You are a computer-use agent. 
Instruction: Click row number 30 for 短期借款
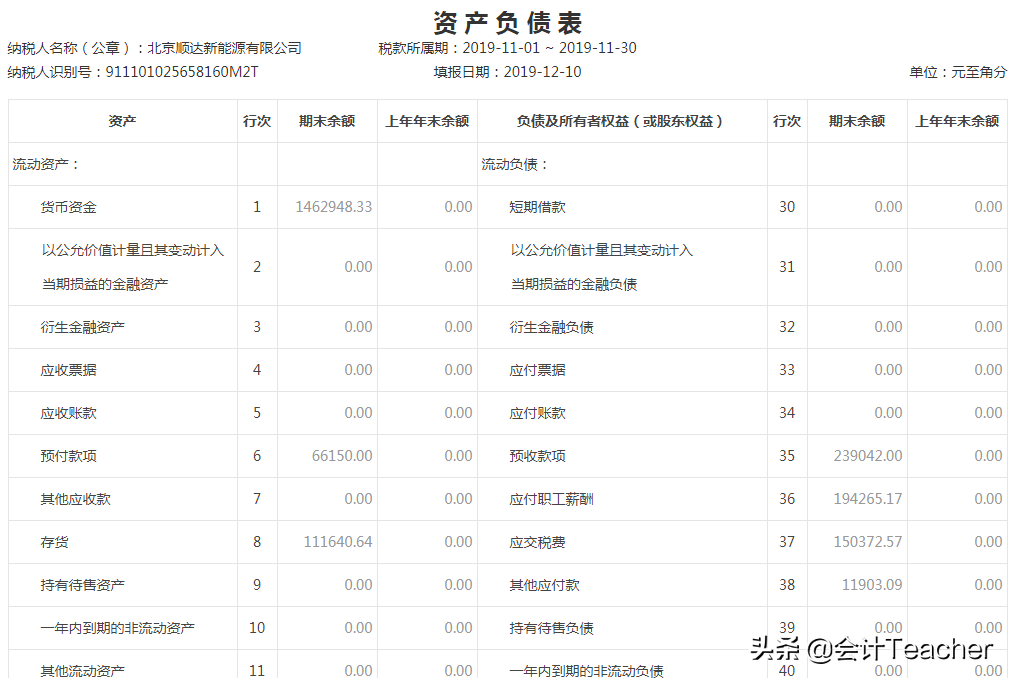(x=787, y=207)
